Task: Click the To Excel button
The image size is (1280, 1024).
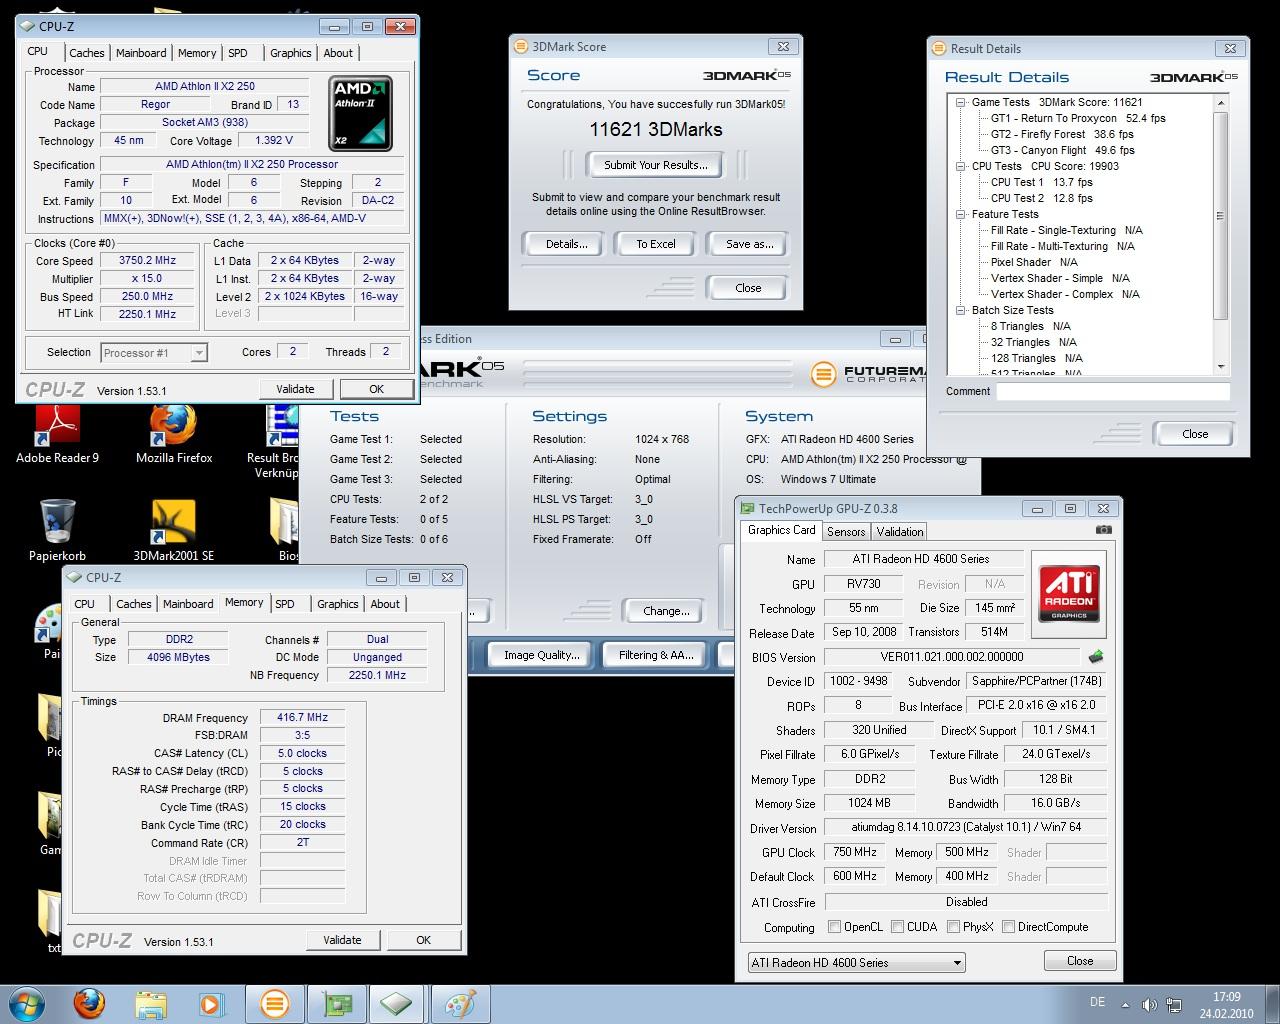Action: pyautogui.click(x=656, y=244)
